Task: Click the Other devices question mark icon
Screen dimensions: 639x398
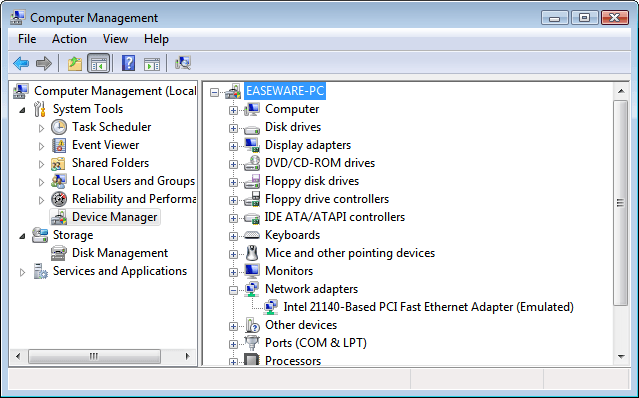Action: (253, 325)
